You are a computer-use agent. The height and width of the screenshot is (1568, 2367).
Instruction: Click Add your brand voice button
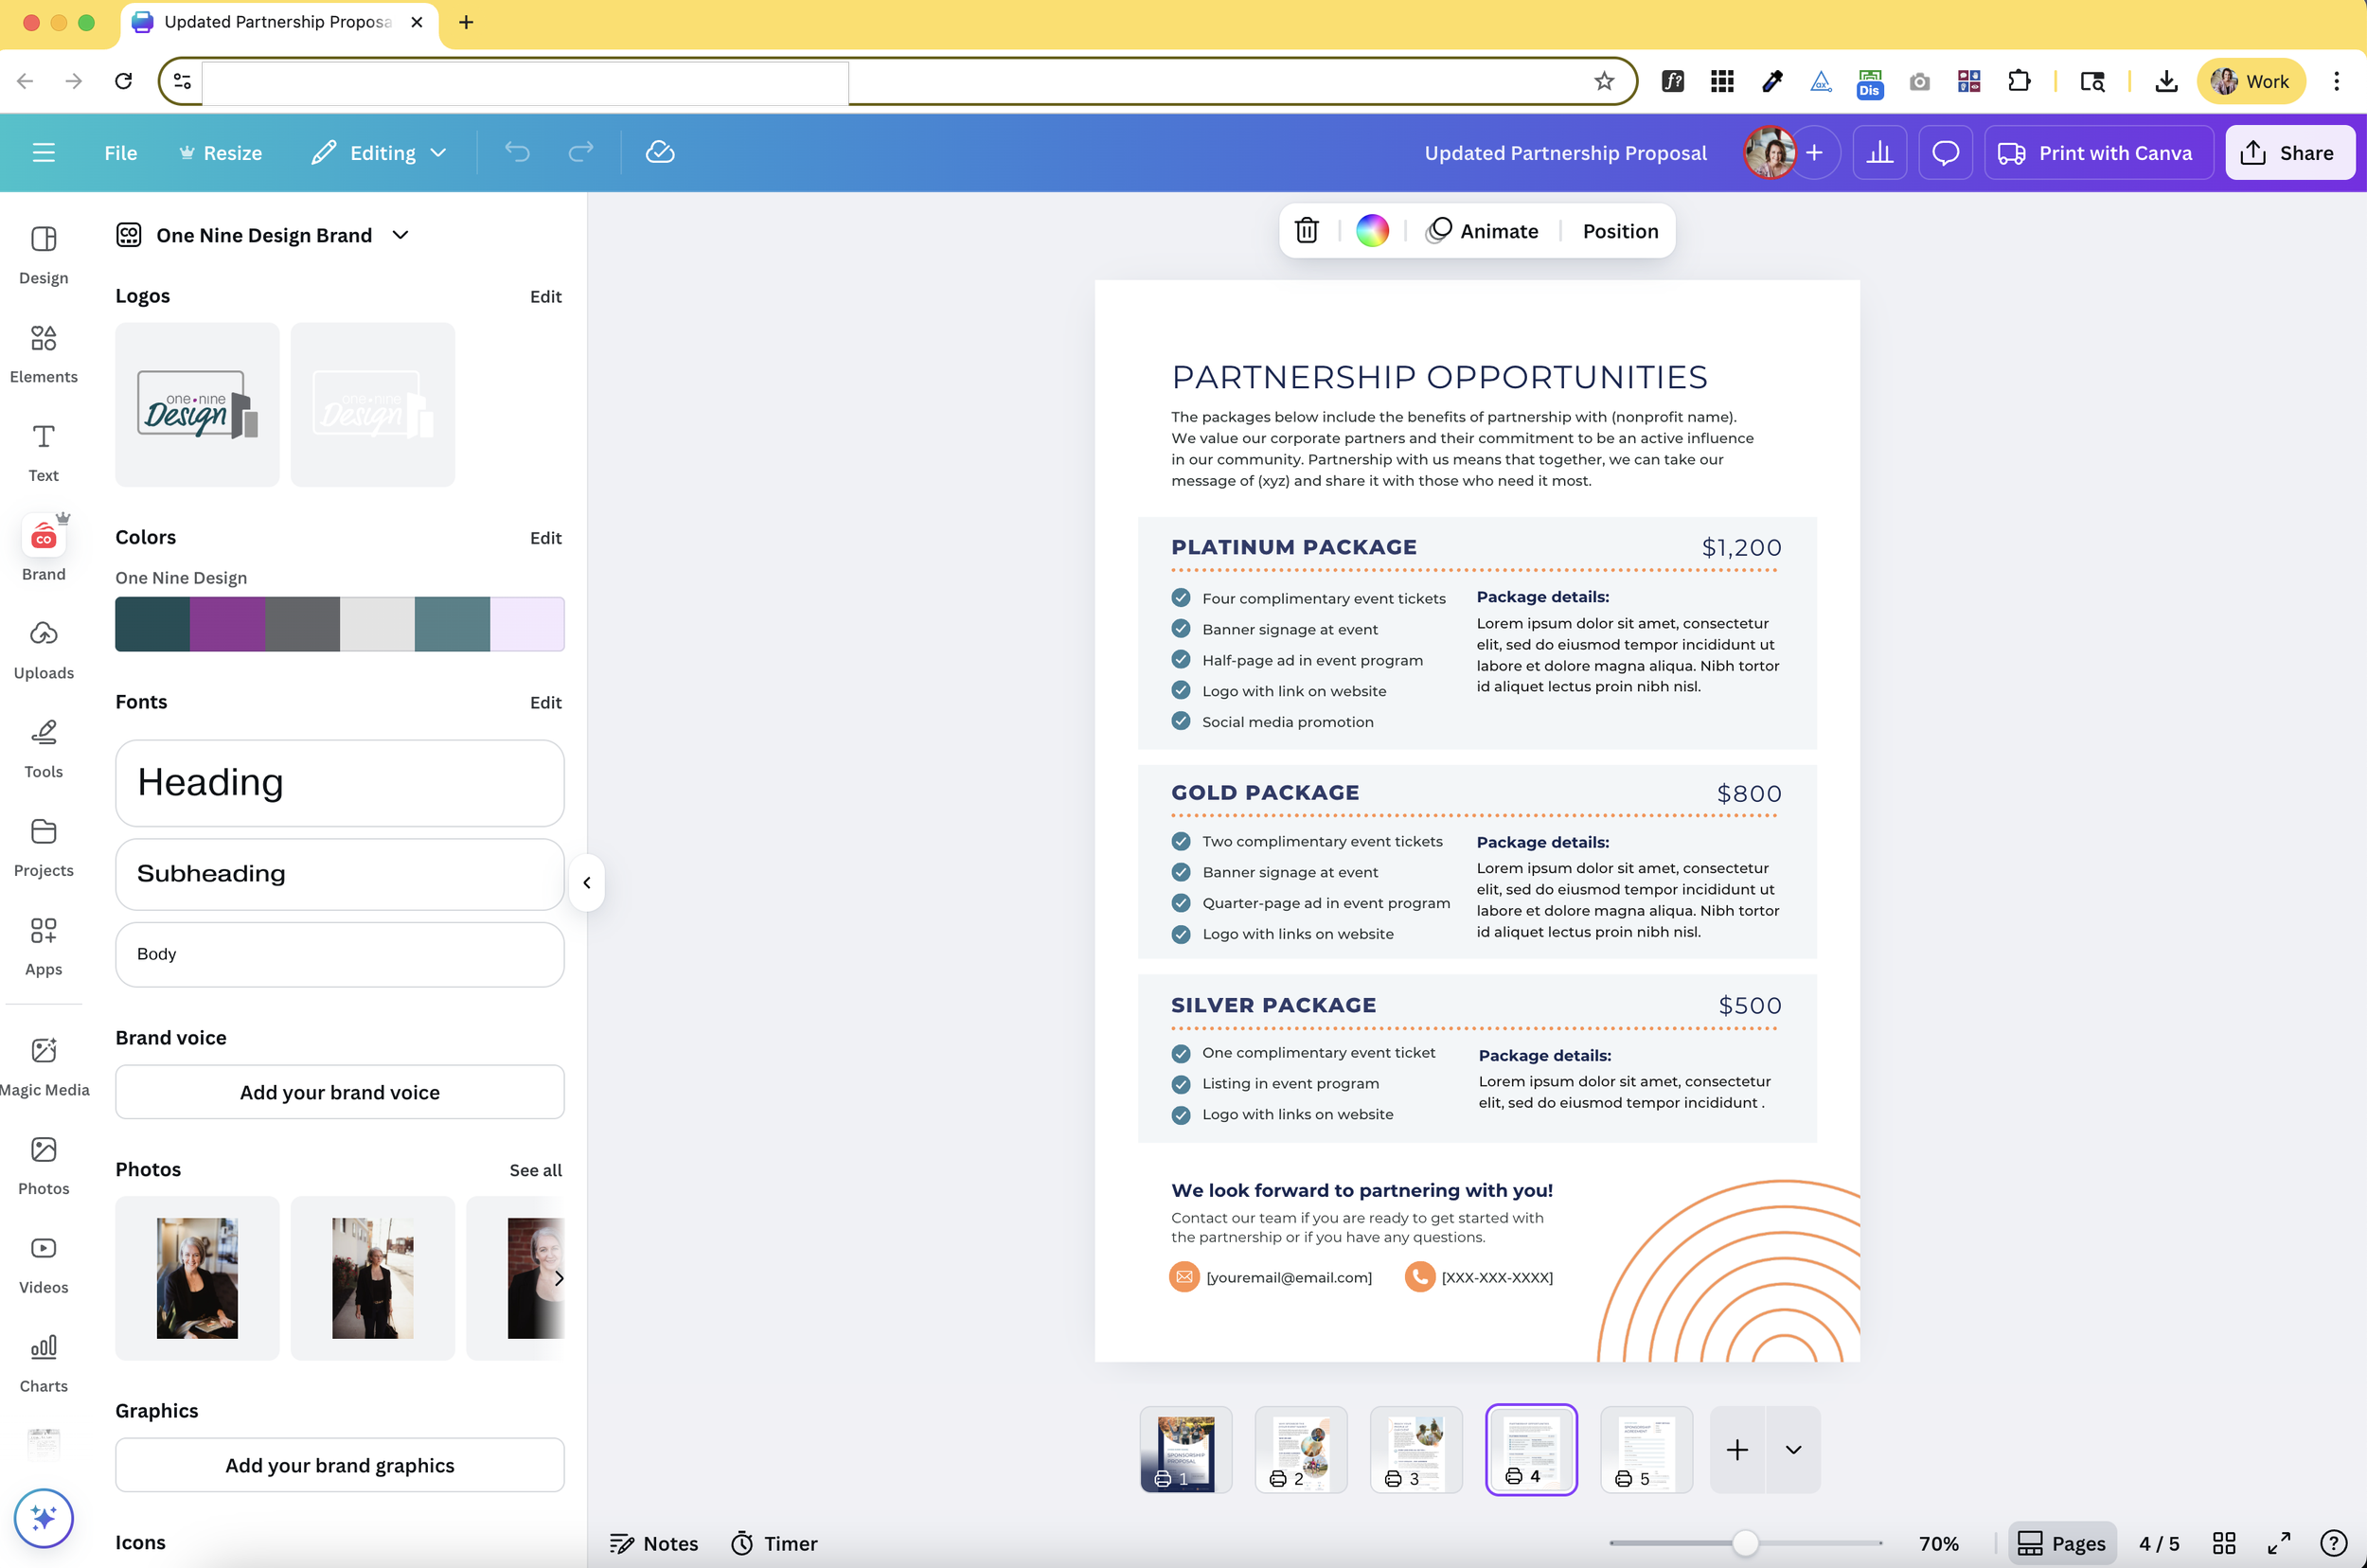point(339,1092)
